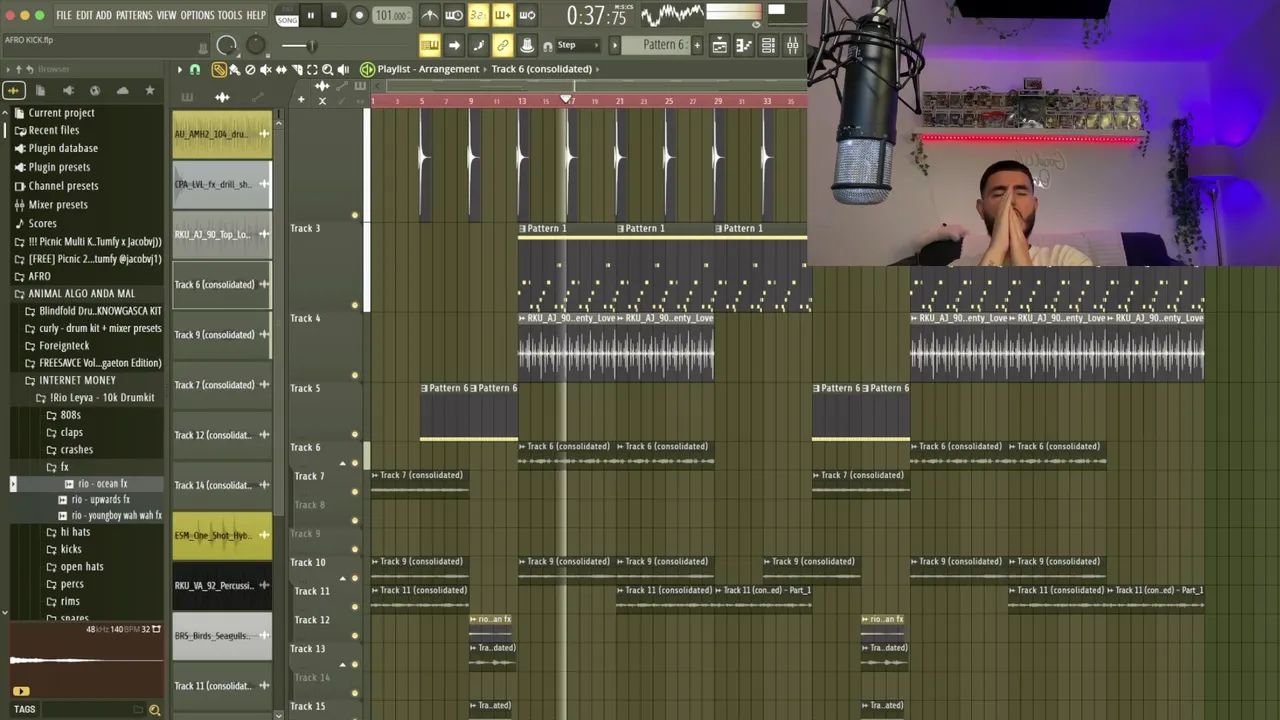Toggle the playlist snap magnet icon
The height and width of the screenshot is (720, 1280).
pos(195,69)
